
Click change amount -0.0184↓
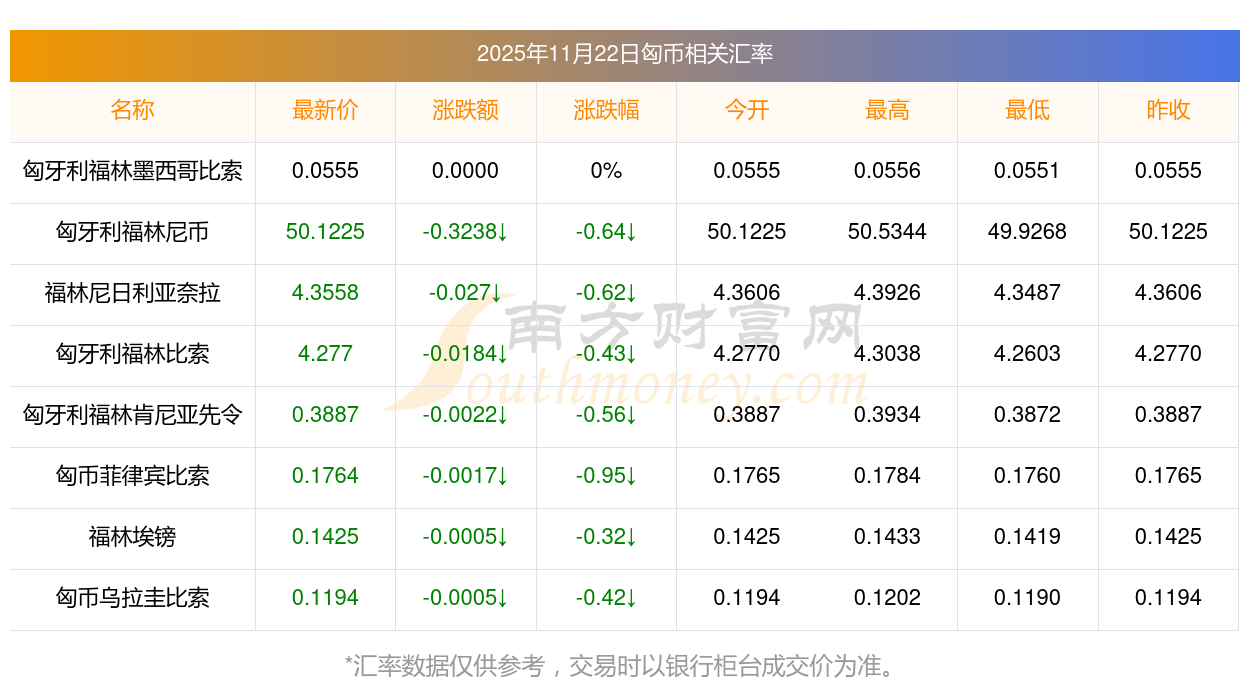466,354
